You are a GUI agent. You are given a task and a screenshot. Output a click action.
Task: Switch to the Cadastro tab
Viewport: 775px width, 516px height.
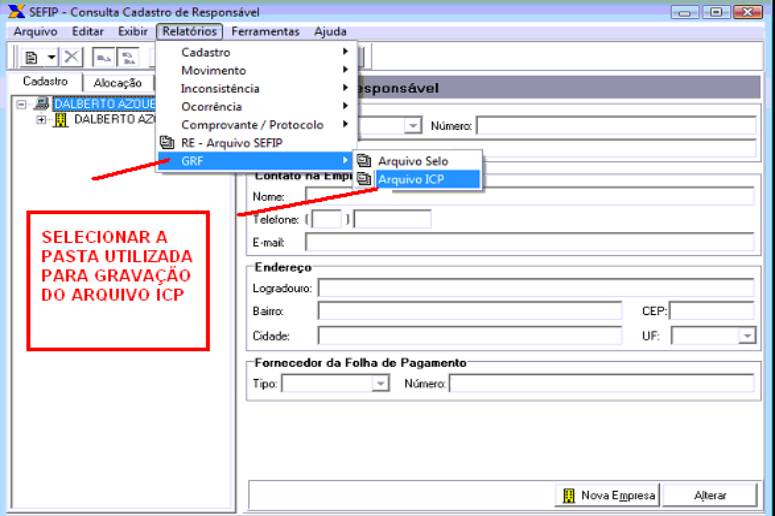(45, 82)
